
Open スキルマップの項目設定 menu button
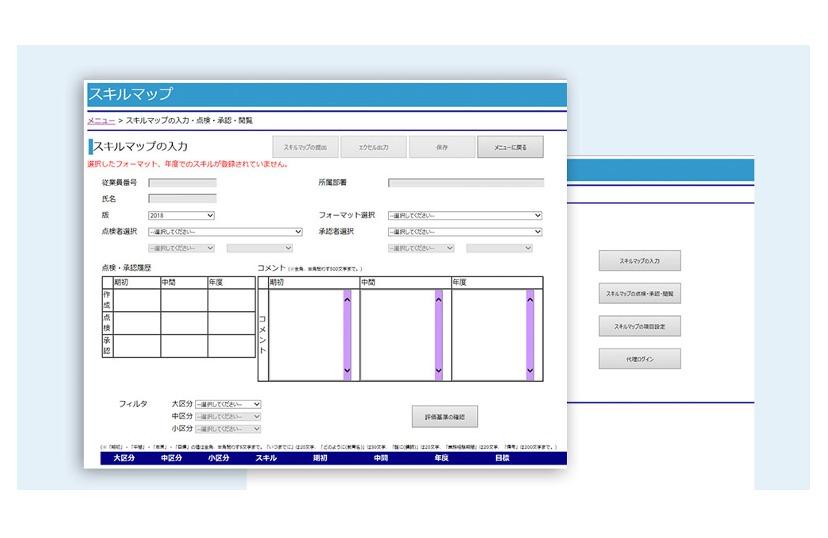click(x=639, y=326)
